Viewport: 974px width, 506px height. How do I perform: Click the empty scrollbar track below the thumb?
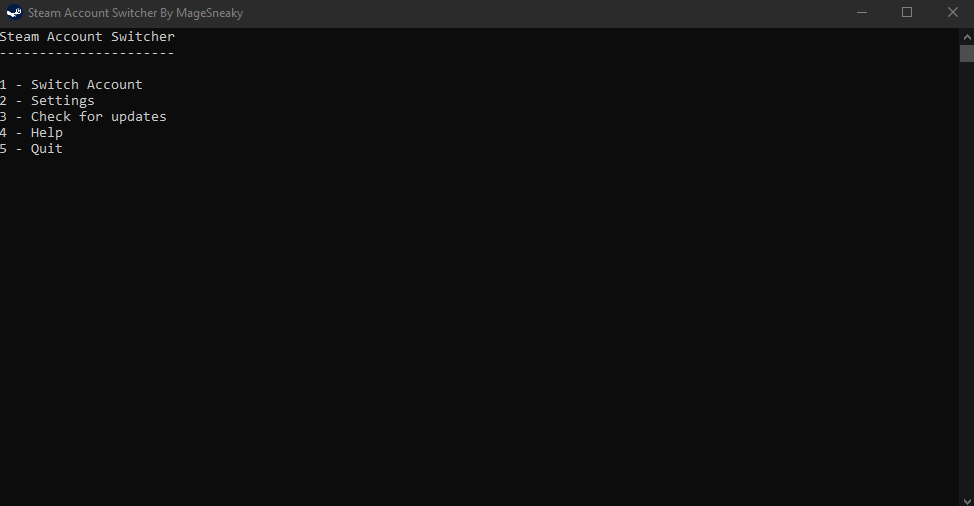tap(967, 277)
